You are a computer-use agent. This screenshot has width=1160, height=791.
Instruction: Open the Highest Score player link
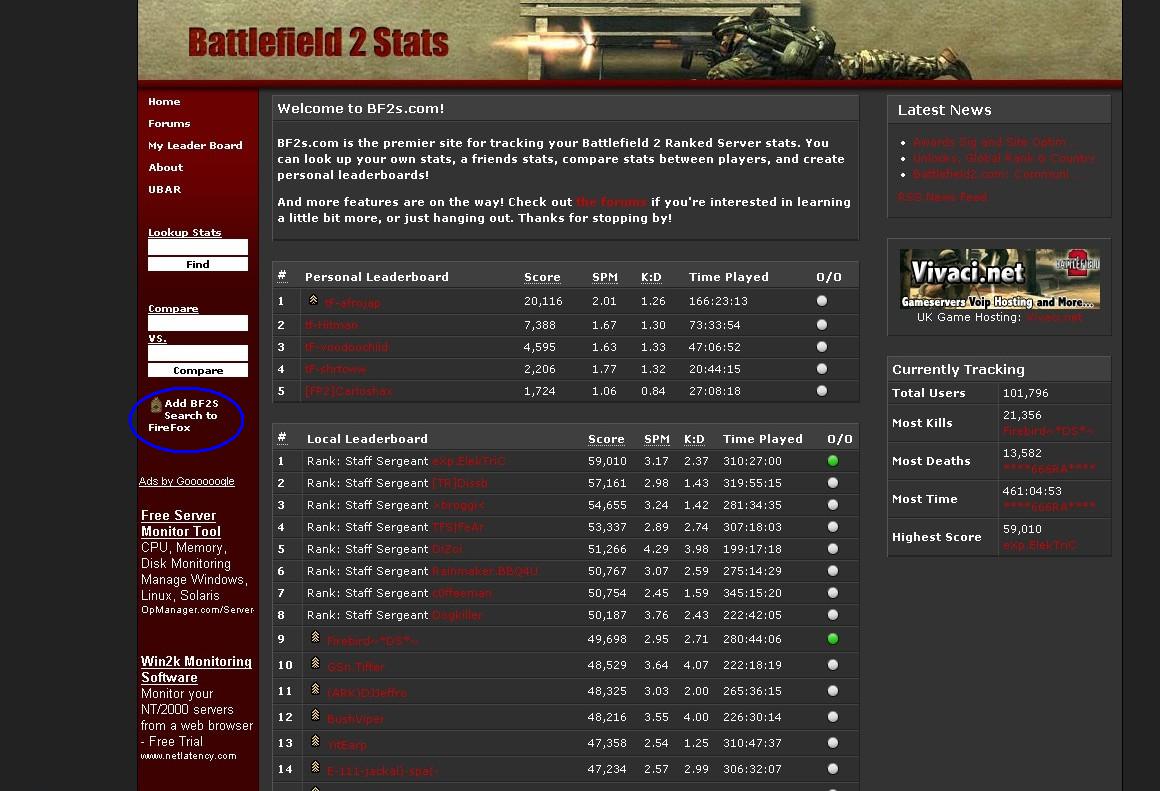(1039, 545)
